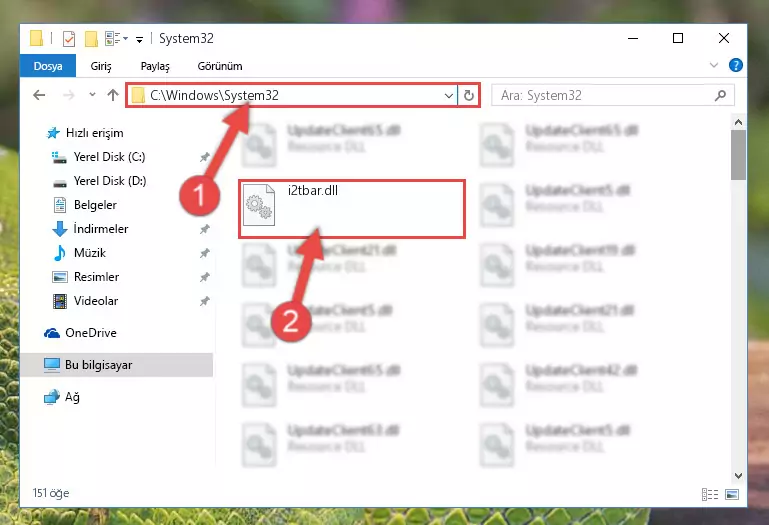Select OneDrive in navigation pane

pyautogui.click(x=91, y=333)
